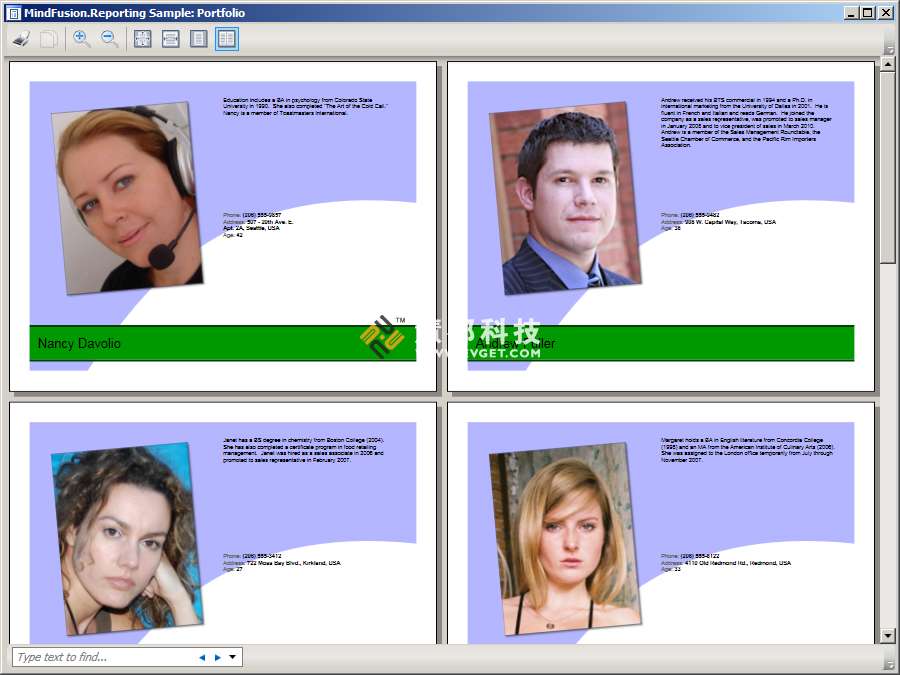Find the next match with the right arrow
Screen dimensions: 900x675
pyautogui.click(x=218, y=658)
